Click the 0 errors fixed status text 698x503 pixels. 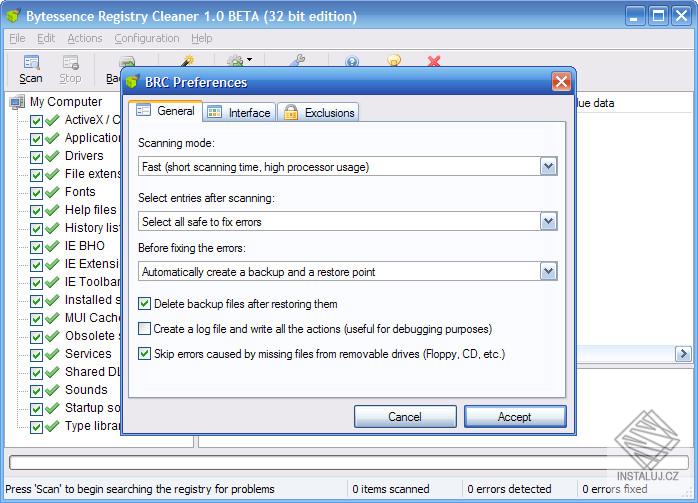(x=615, y=489)
